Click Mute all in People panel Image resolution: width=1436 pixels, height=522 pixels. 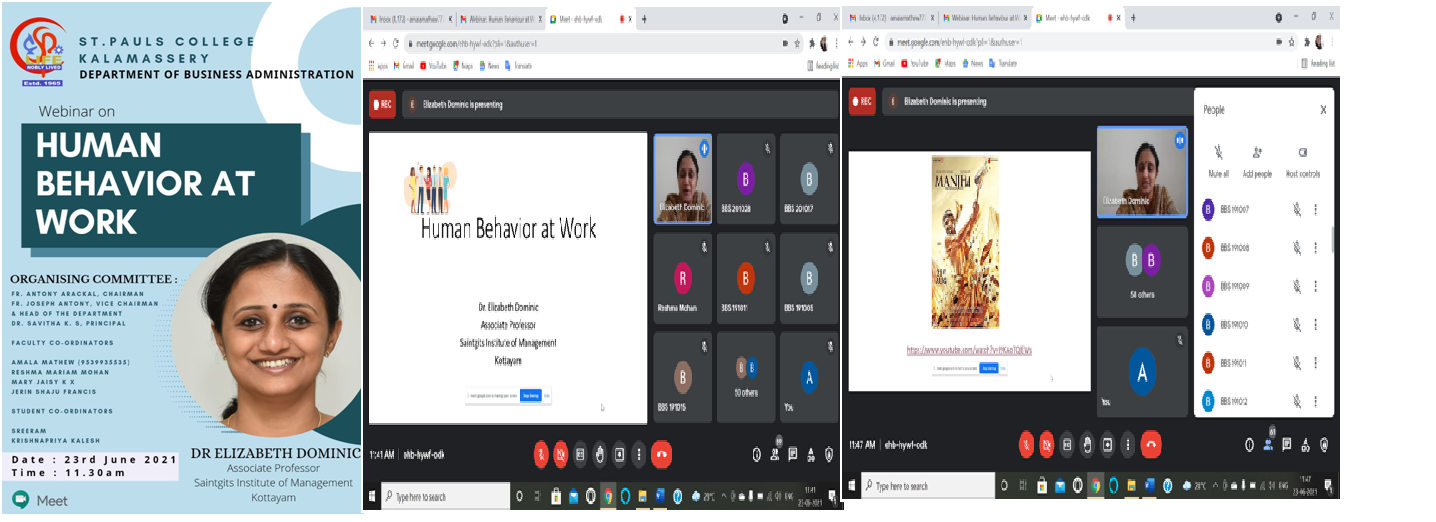click(1218, 160)
